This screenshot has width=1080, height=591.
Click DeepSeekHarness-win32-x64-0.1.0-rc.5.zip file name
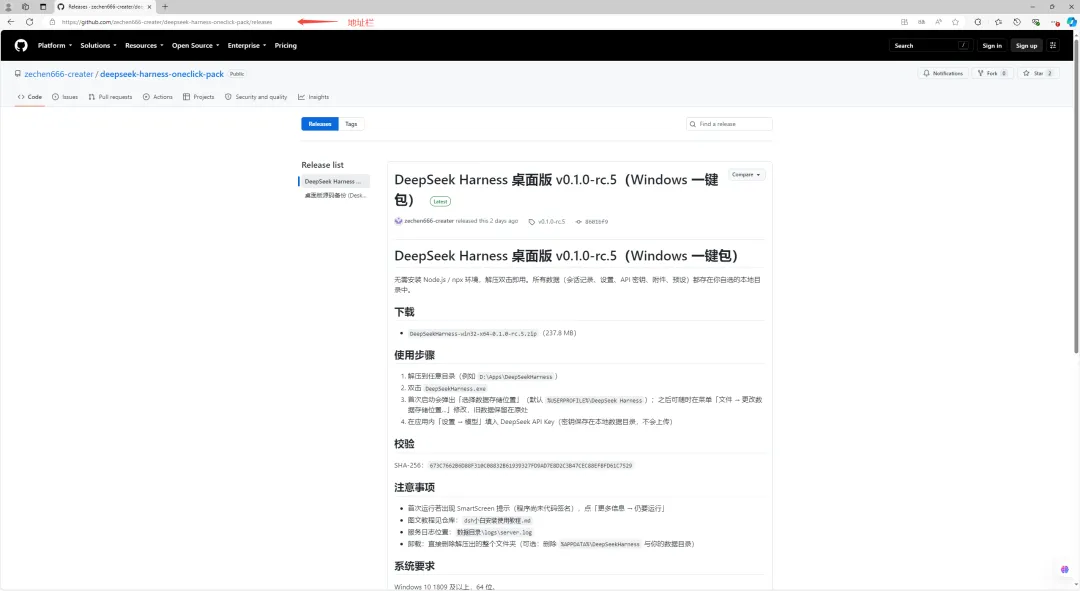[x=472, y=333]
